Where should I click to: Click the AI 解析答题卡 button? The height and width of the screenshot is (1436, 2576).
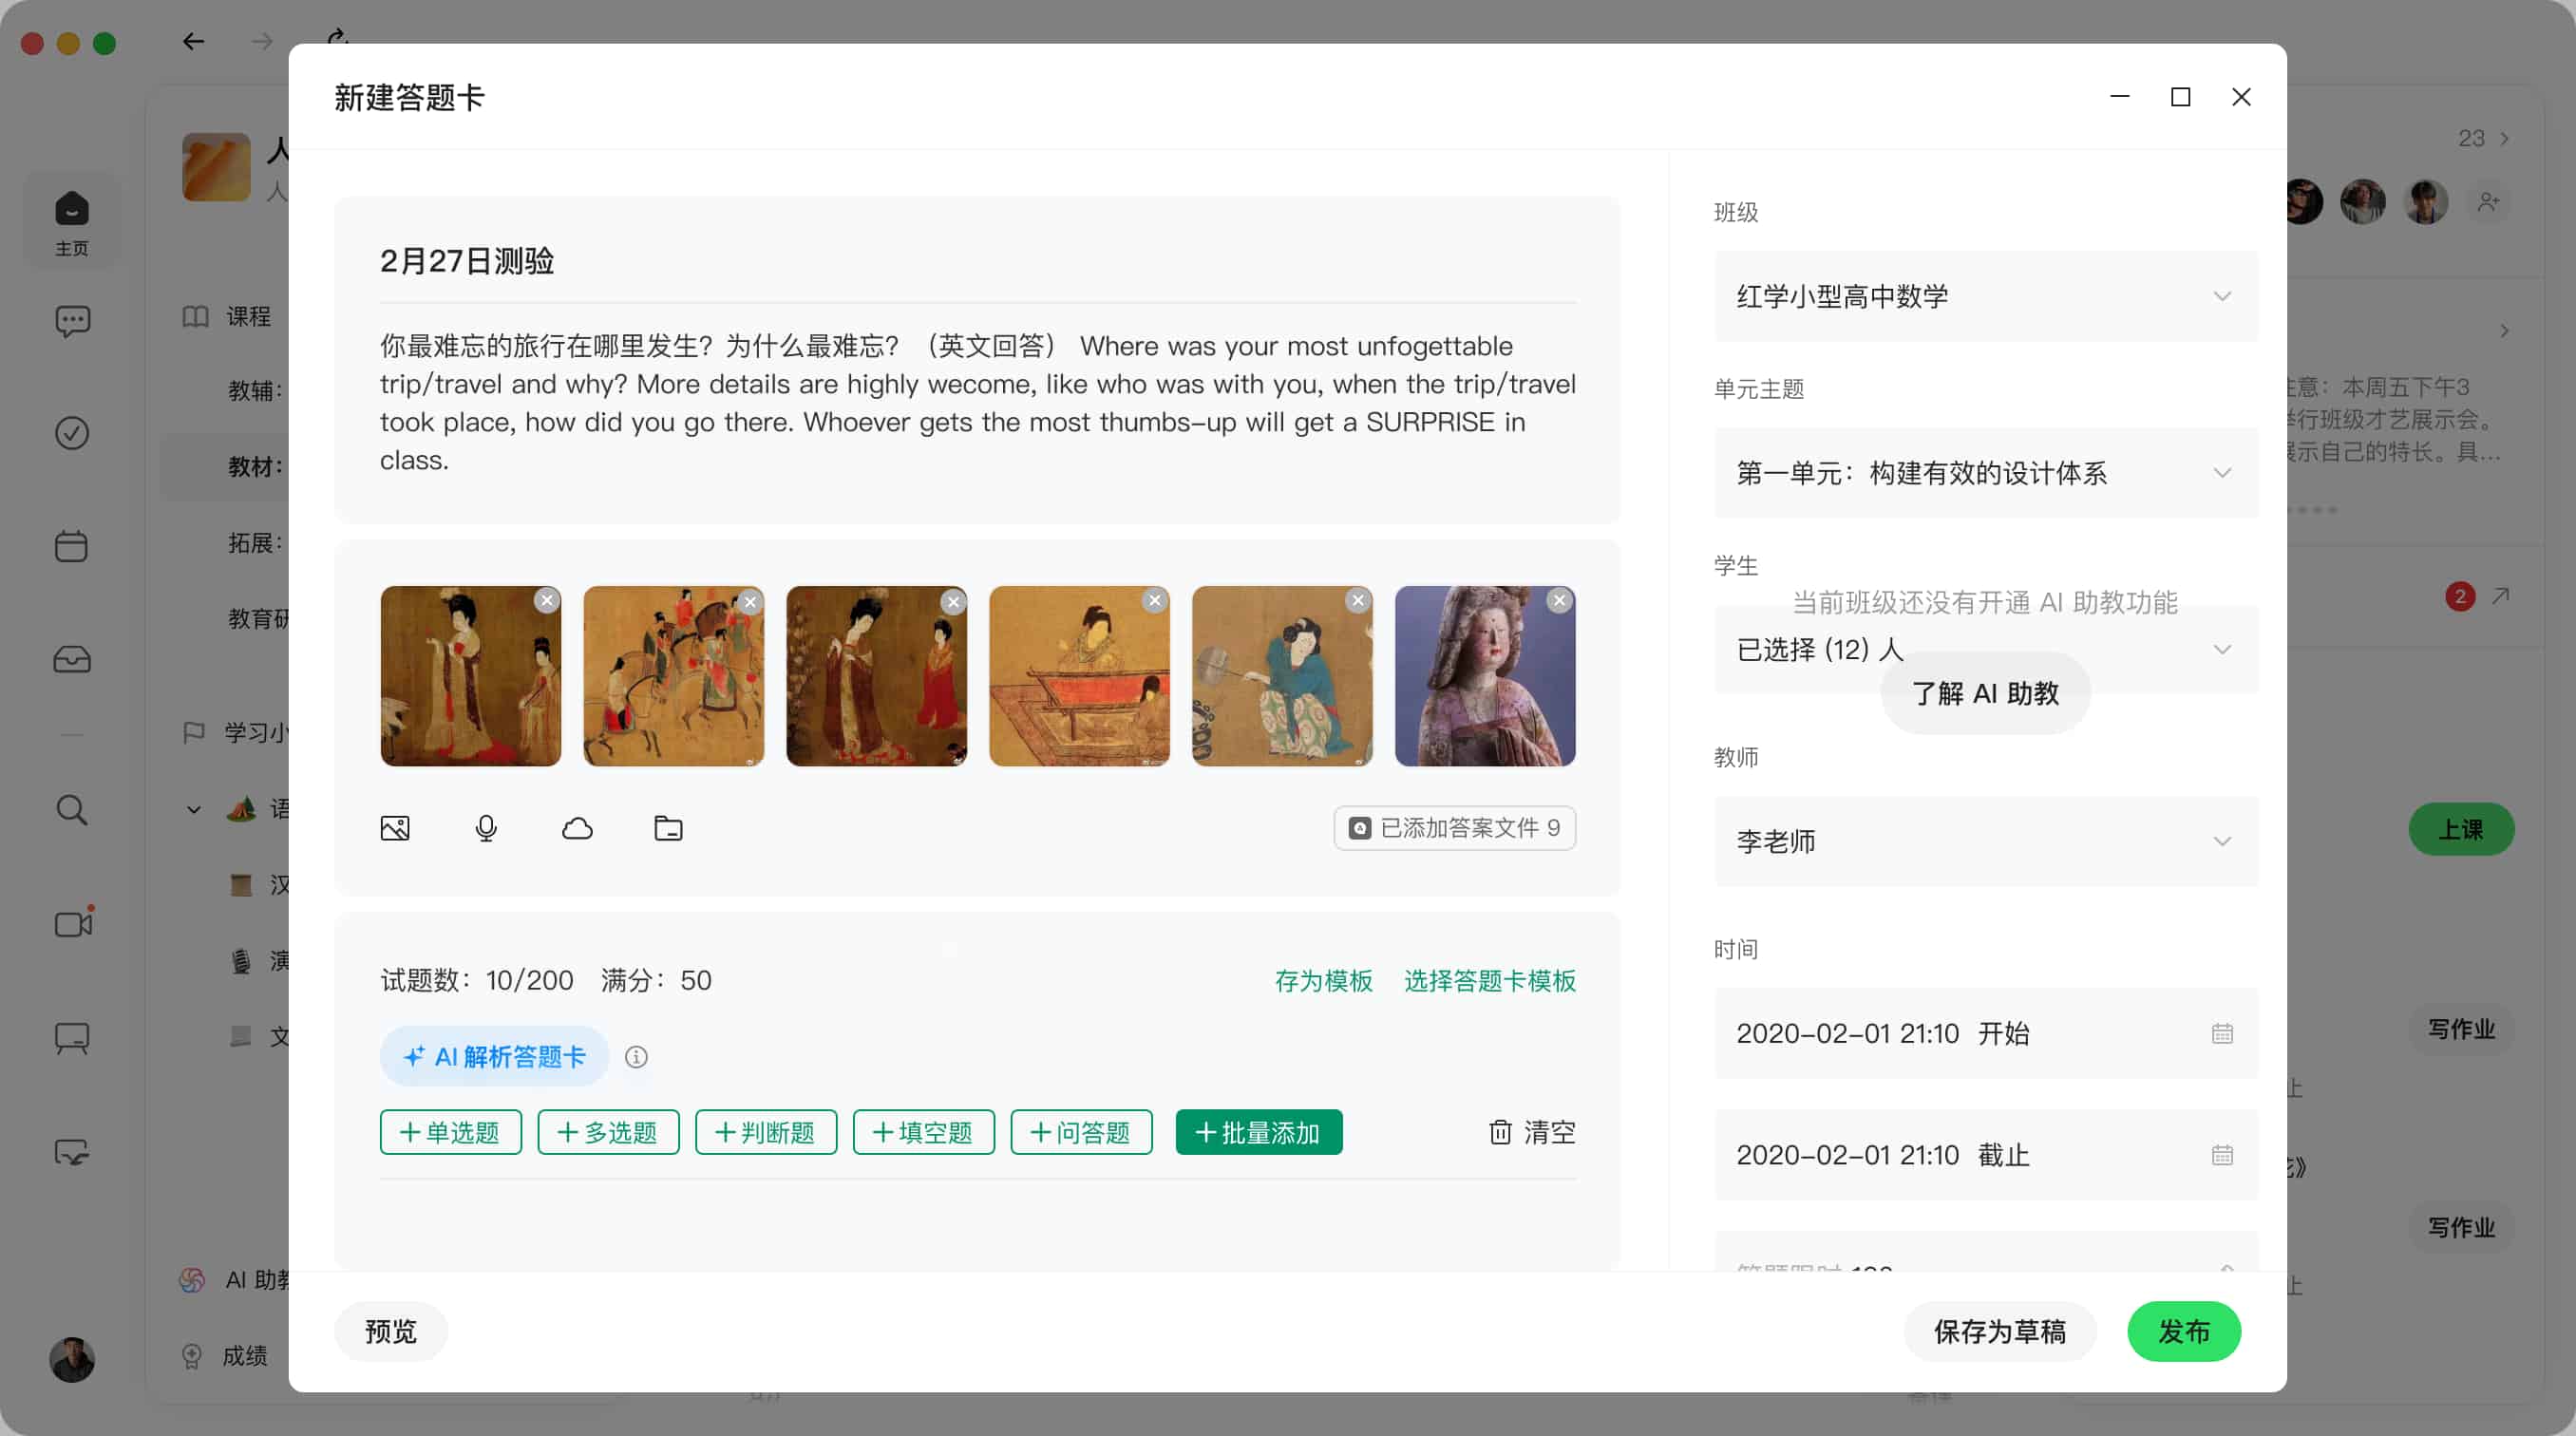click(x=494, y=1057)
